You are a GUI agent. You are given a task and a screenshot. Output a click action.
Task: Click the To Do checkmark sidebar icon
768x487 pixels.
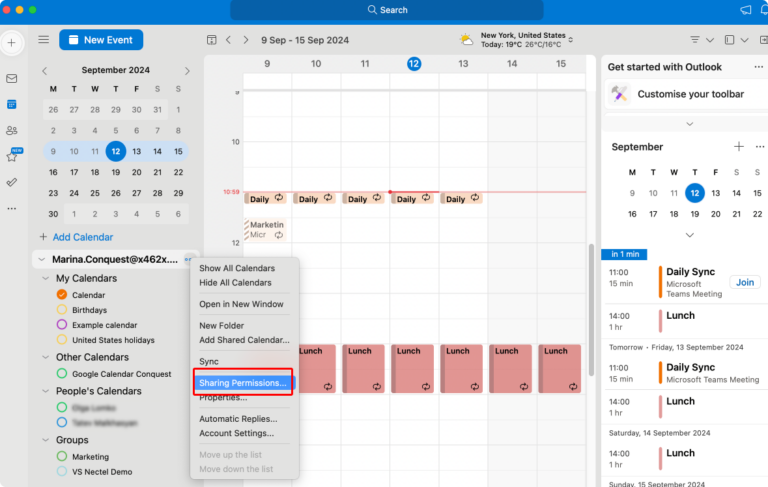12,182
